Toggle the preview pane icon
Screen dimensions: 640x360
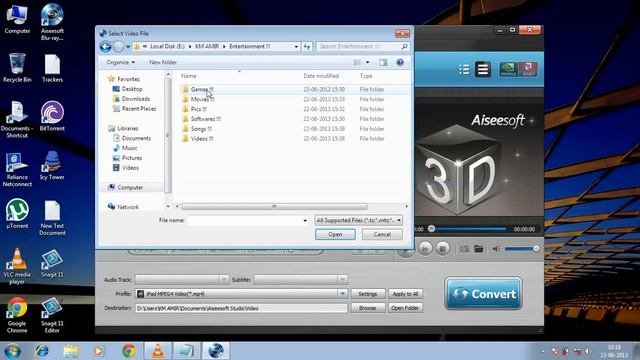click(383, 62)
